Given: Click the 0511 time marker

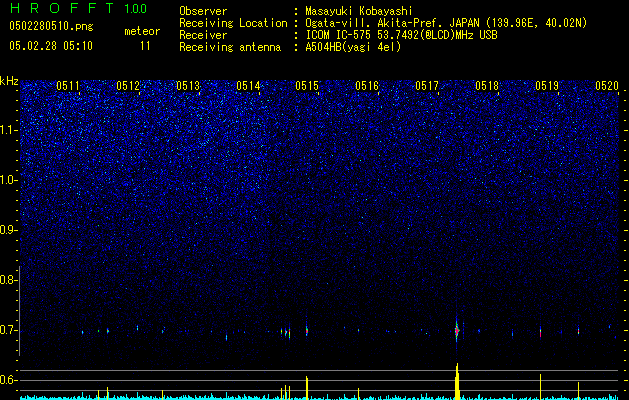Looking at the screenshot, I should coord(67,86).
